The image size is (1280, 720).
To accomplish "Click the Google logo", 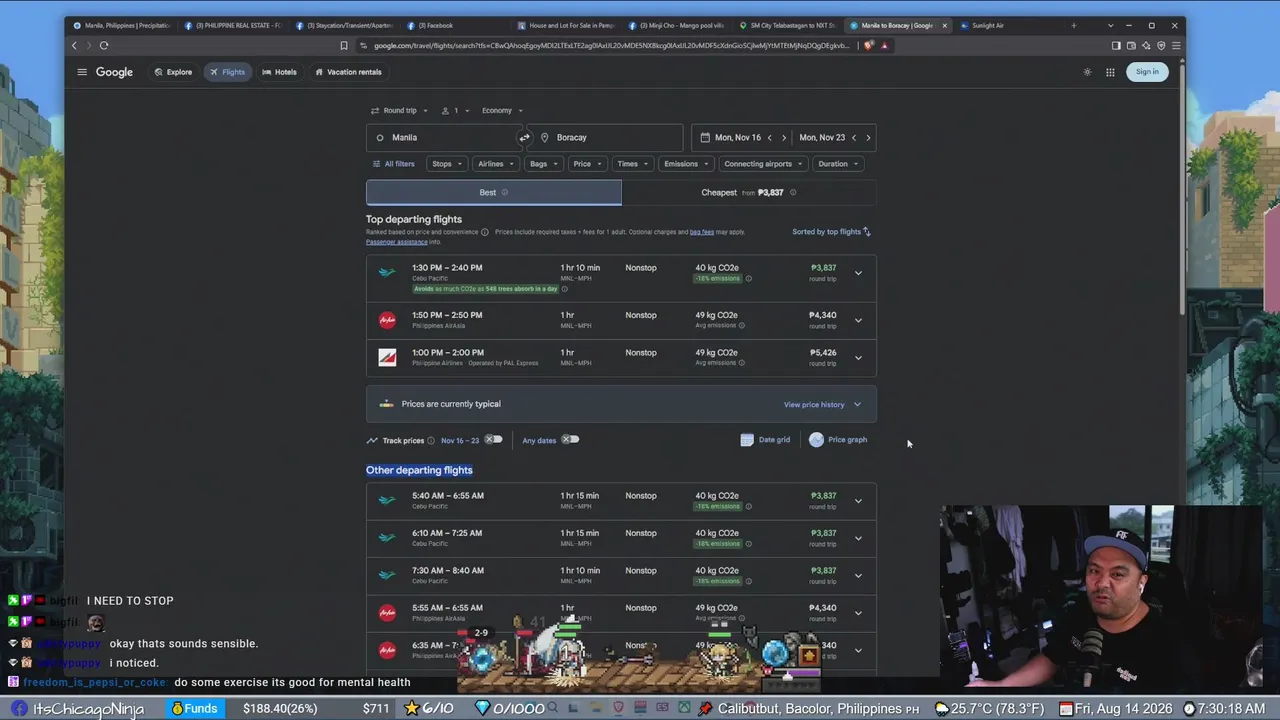I will click(x=114, y=72).
